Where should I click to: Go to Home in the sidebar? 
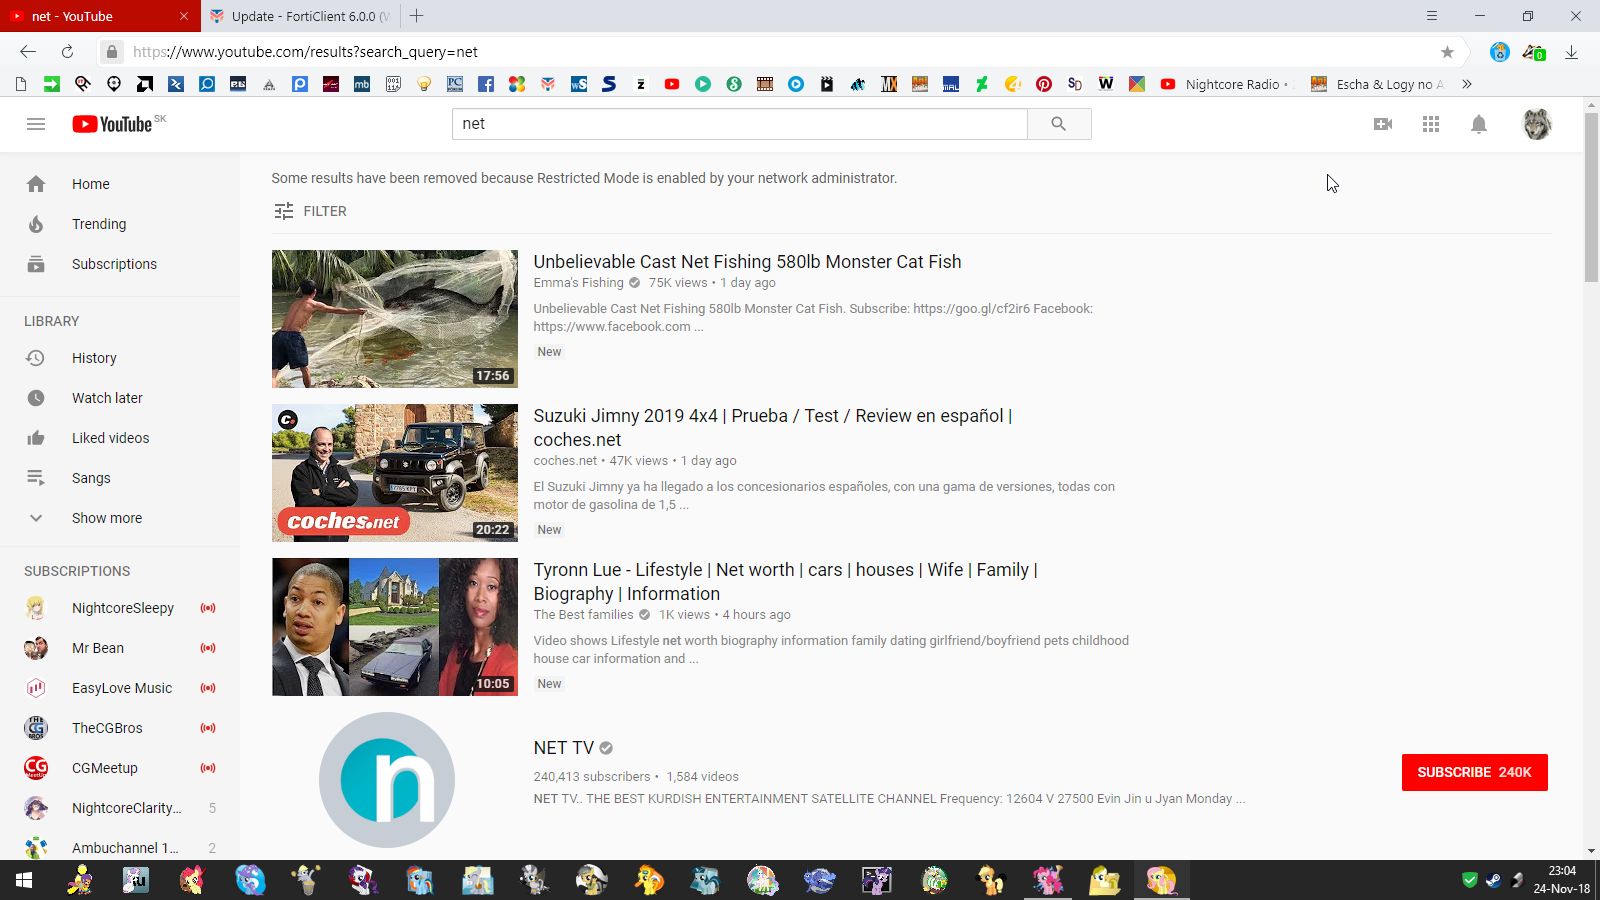(120, 184)
